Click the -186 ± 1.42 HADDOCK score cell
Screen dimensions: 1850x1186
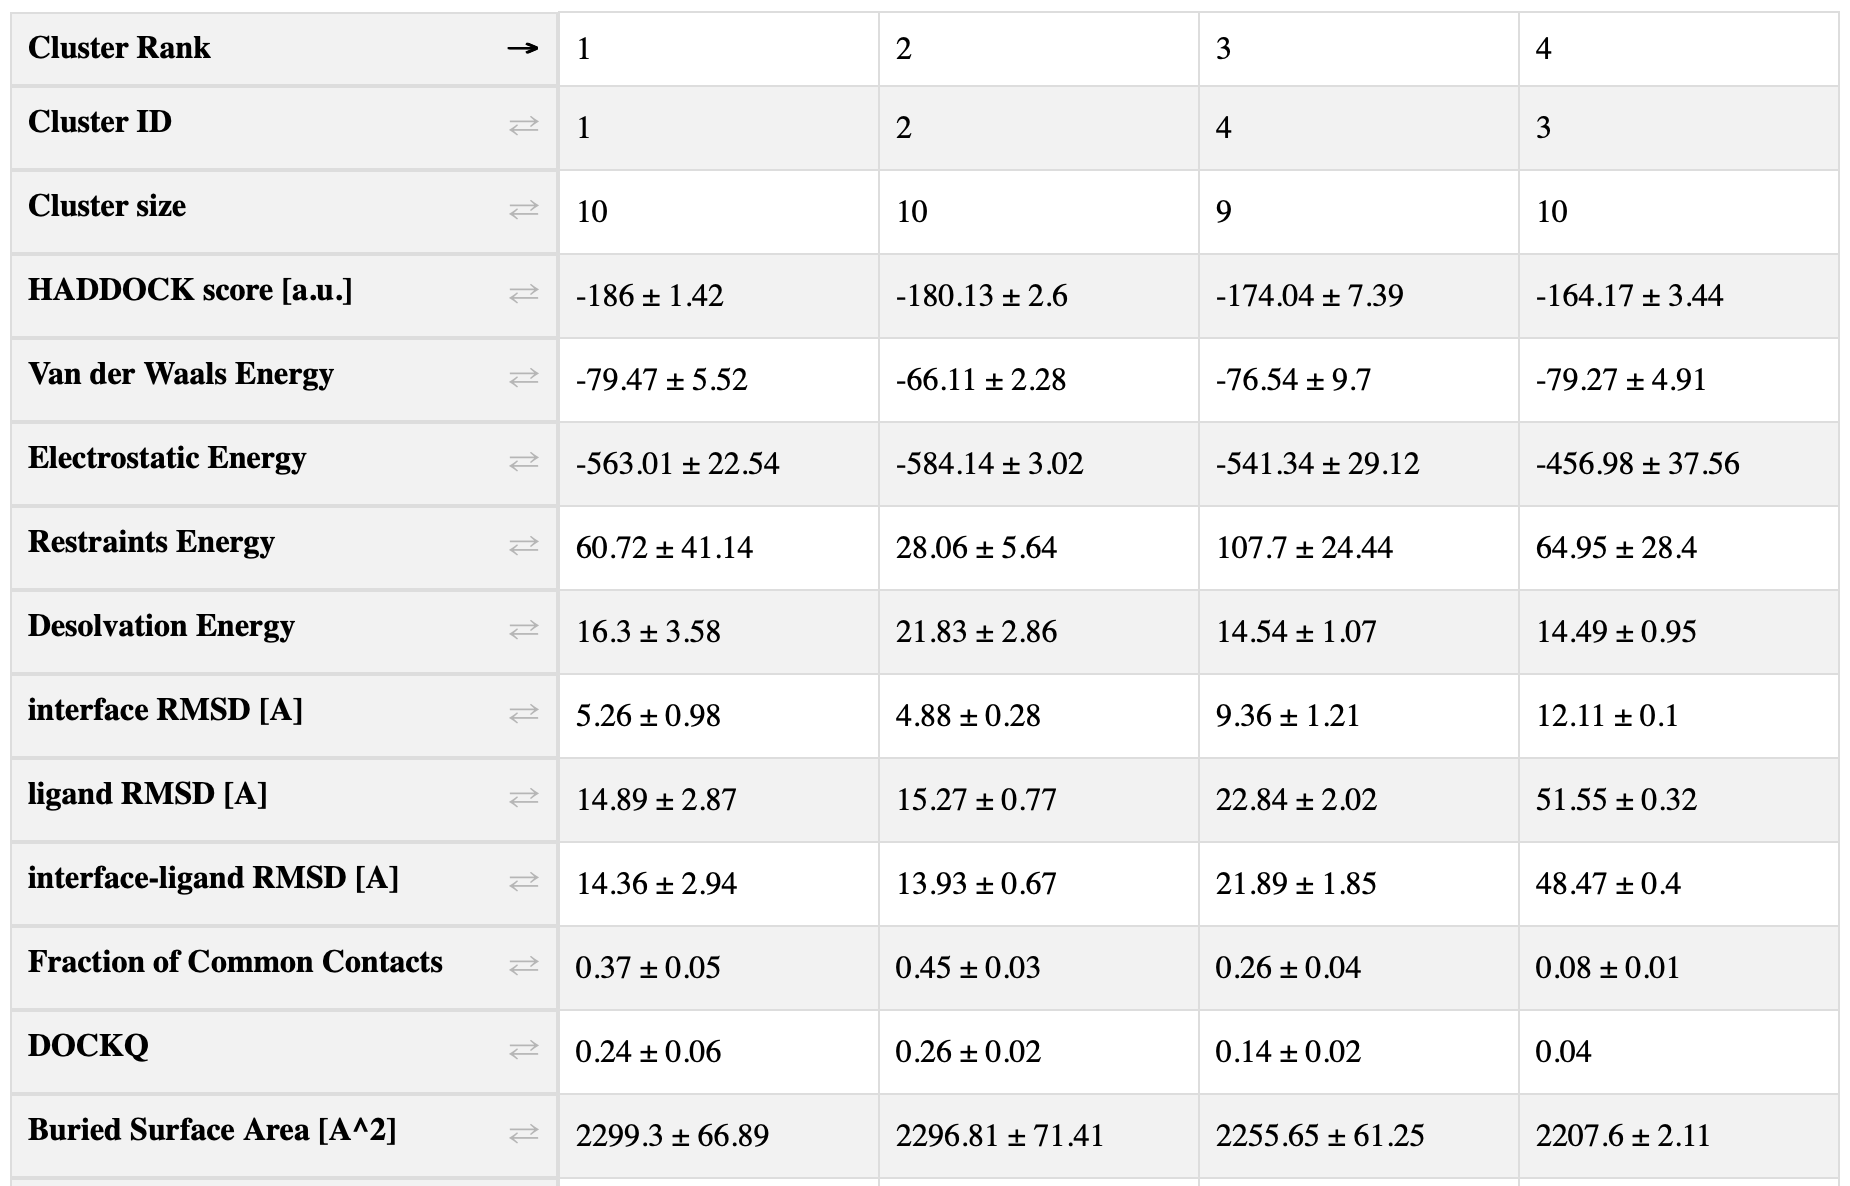point(719,295)
